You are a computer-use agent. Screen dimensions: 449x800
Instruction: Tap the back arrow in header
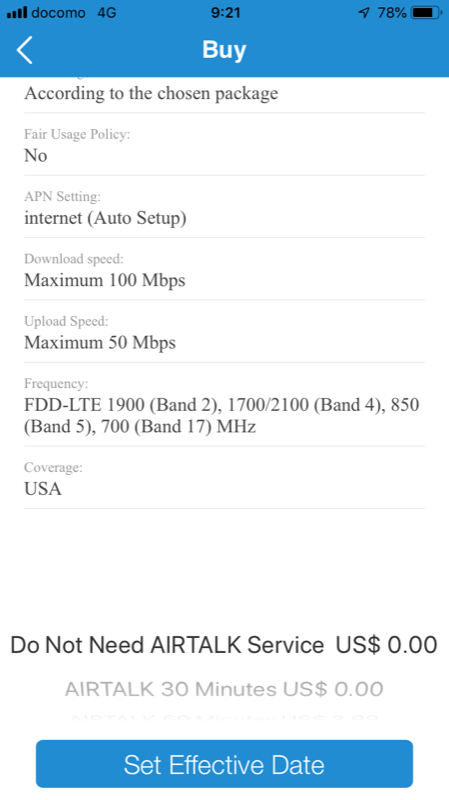click(24, 50)
